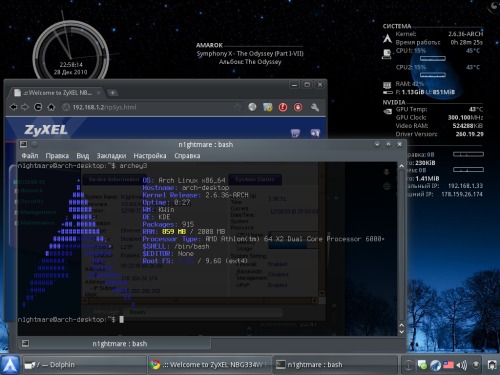Image resolution: width=500 pixels, height=375 pixels.
Task: Reload the ZyXEL page
Action: [x=38, y=107]
